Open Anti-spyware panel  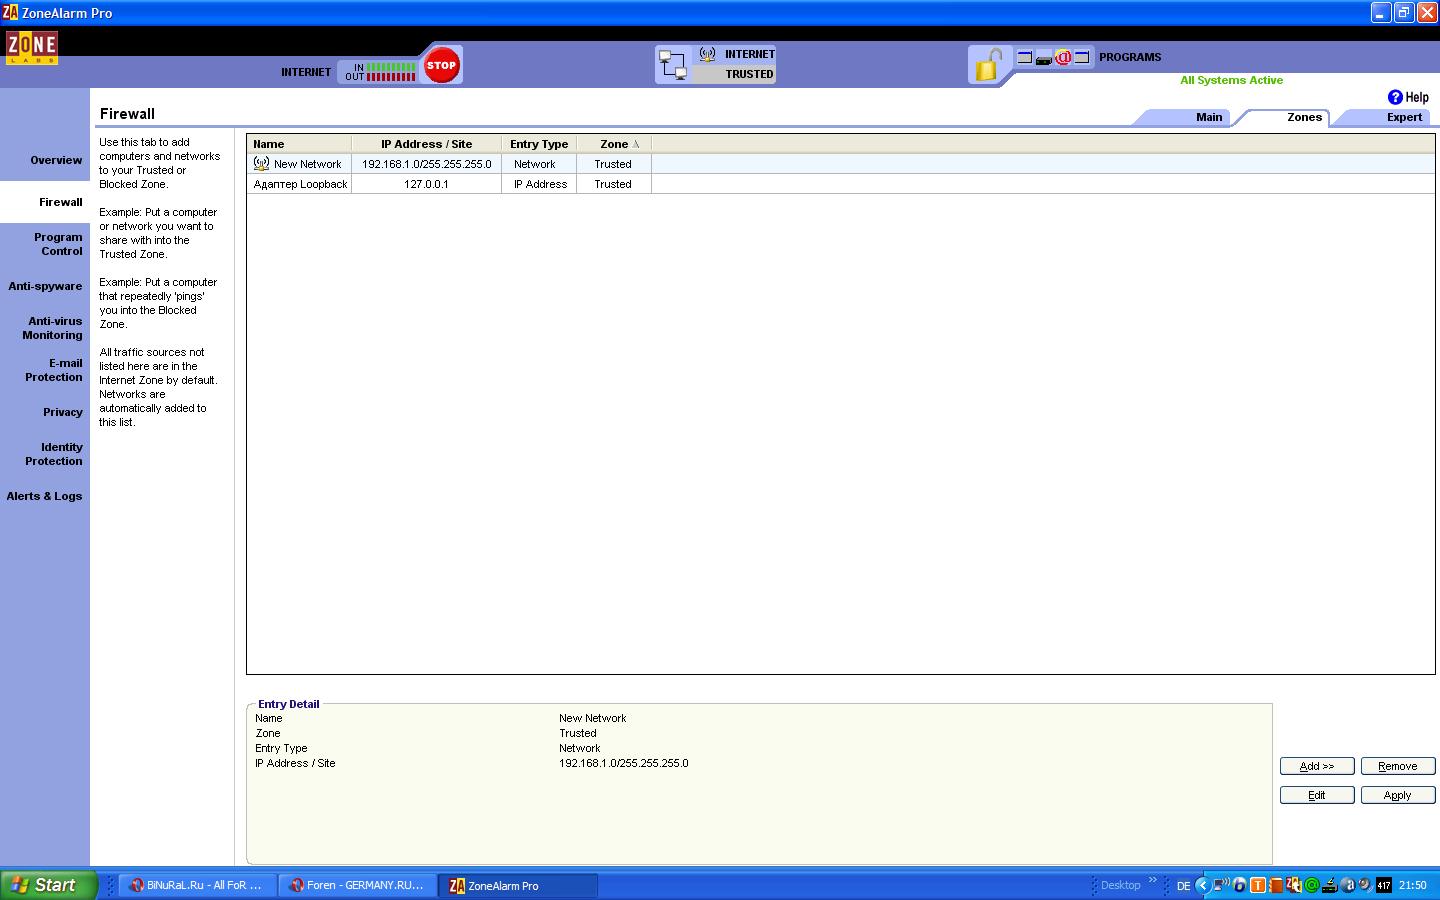click(45, 286)
